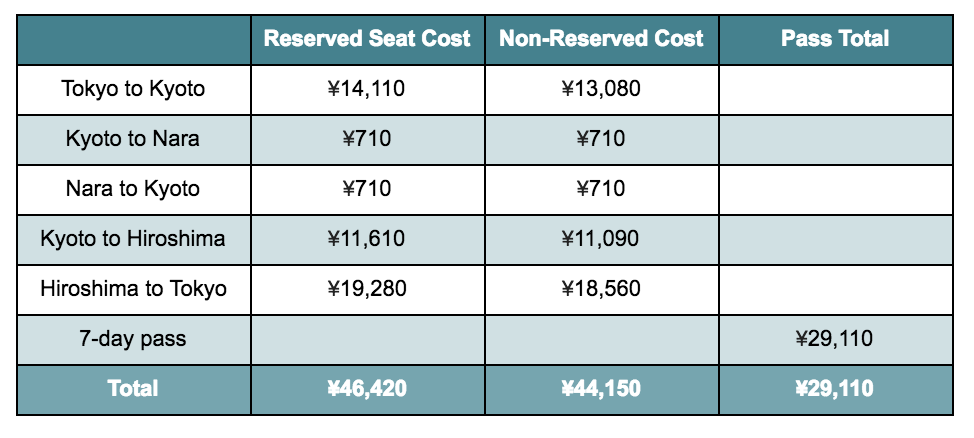This screenshot has width=974, height=438.
Task: Select the Reserved Seat Cost header cell
Action: pyautogui.click(x=368, y=40)
